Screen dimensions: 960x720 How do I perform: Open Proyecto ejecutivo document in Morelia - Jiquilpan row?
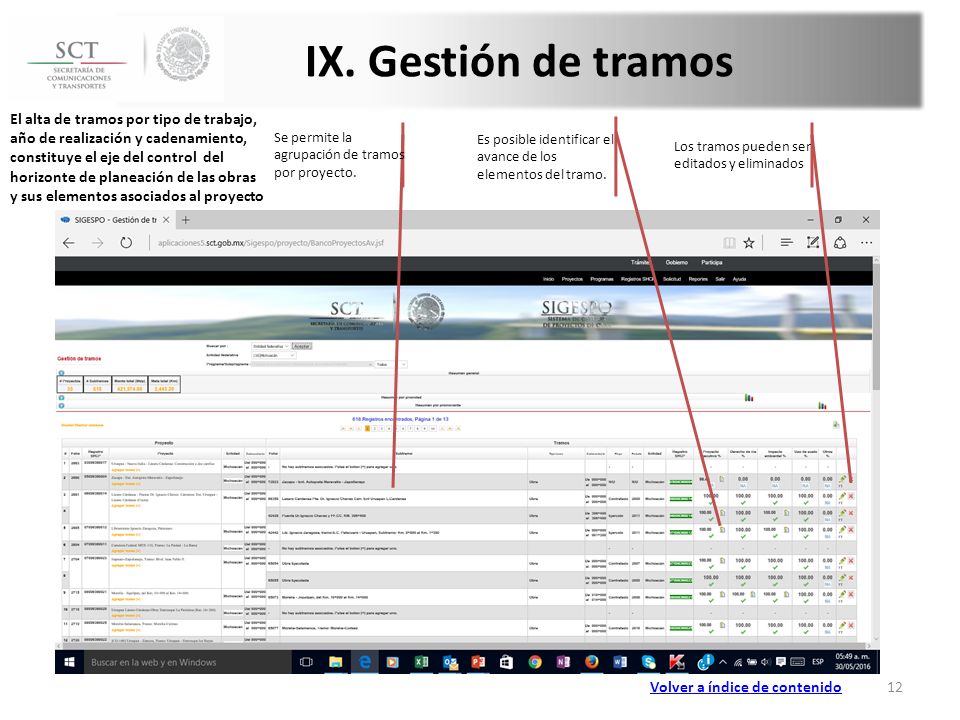click(722, 594)
